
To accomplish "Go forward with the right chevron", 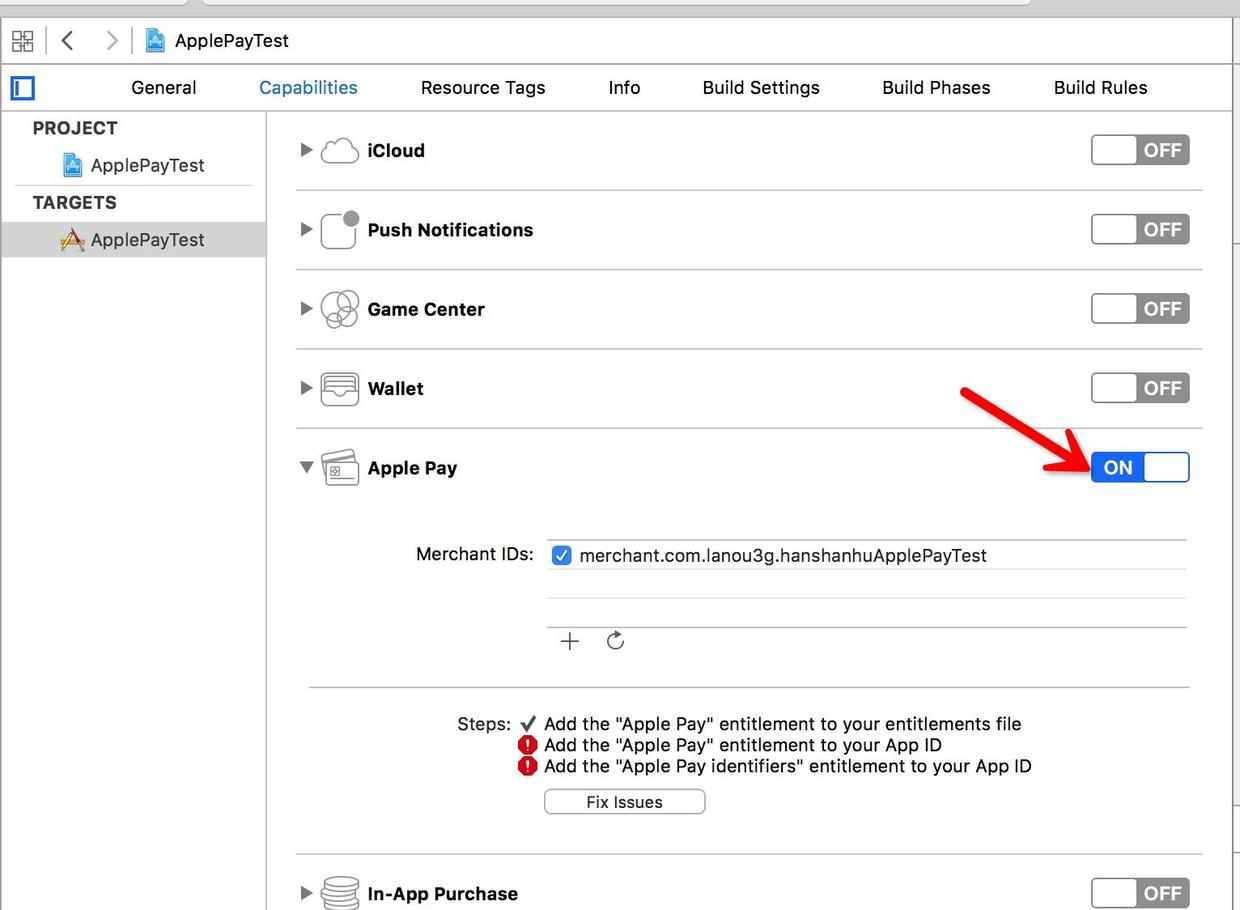I will (x=111, y=41).
